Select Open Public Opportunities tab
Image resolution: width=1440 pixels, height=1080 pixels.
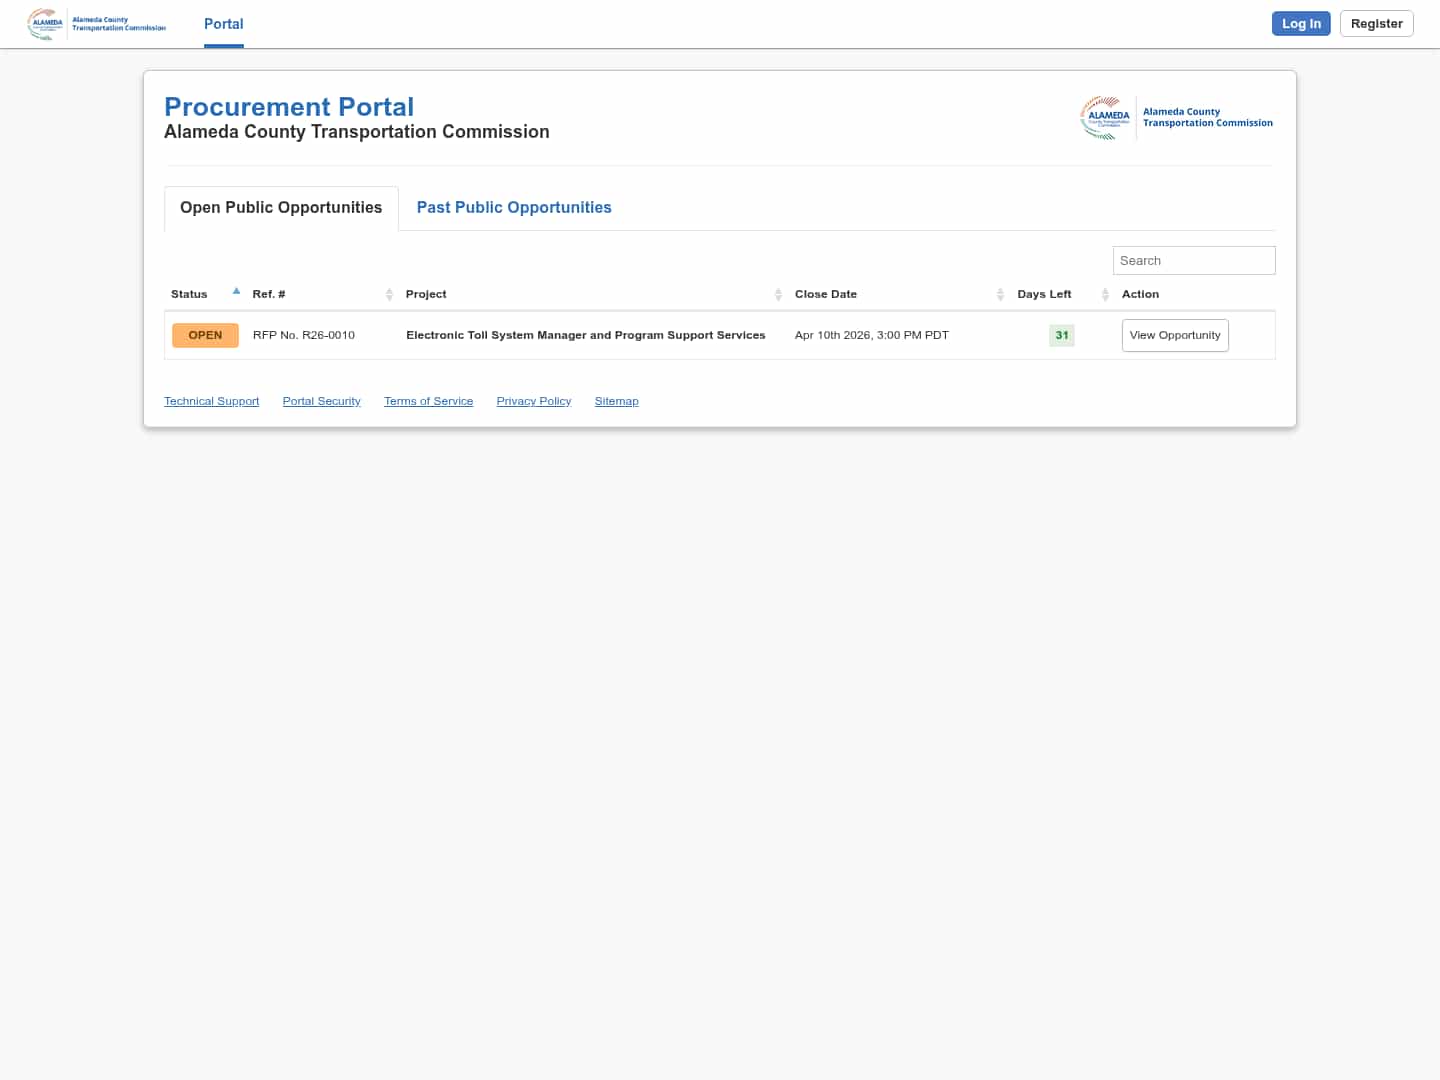pos(281,208)
